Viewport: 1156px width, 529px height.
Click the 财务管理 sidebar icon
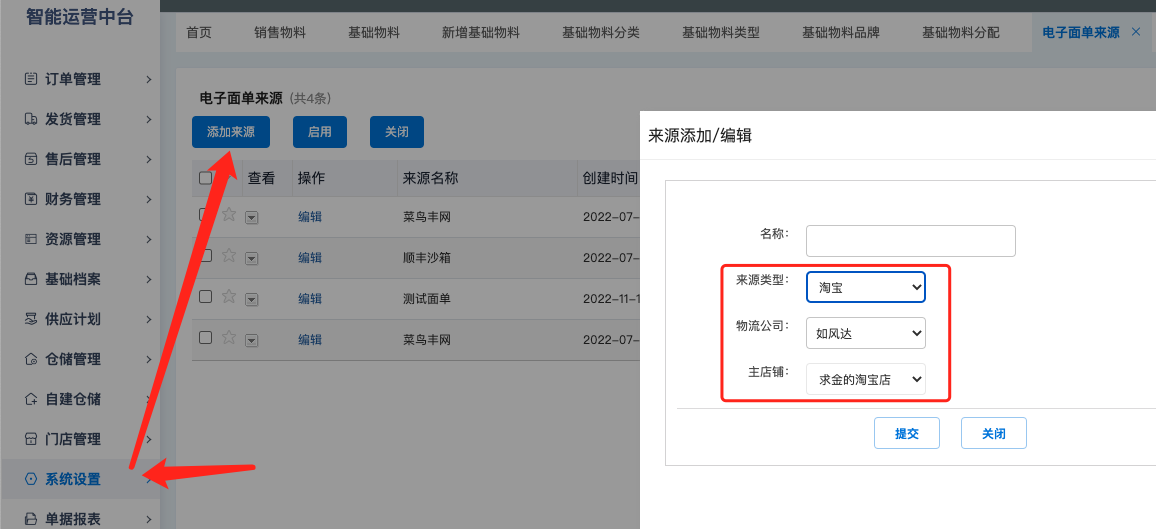pyautogui.click(x=31, y=199)
